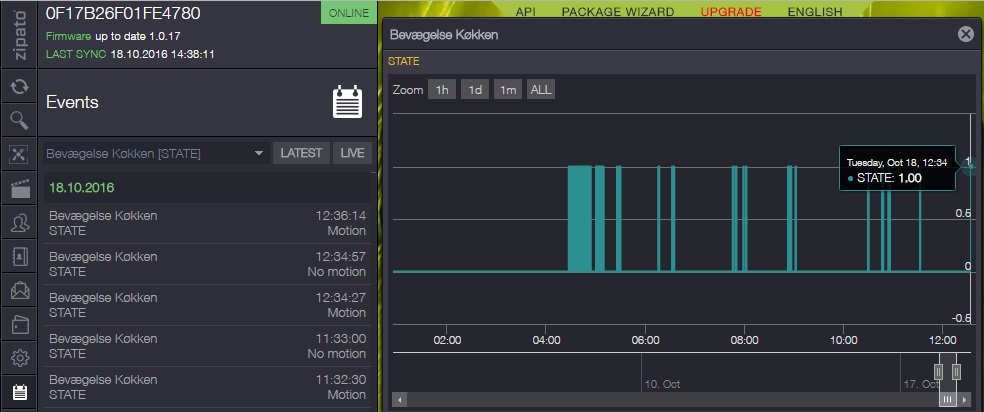Open the ENGLISH language selector
The width and height of the screenshot is (984, 412).
click(x=815, y=12)
